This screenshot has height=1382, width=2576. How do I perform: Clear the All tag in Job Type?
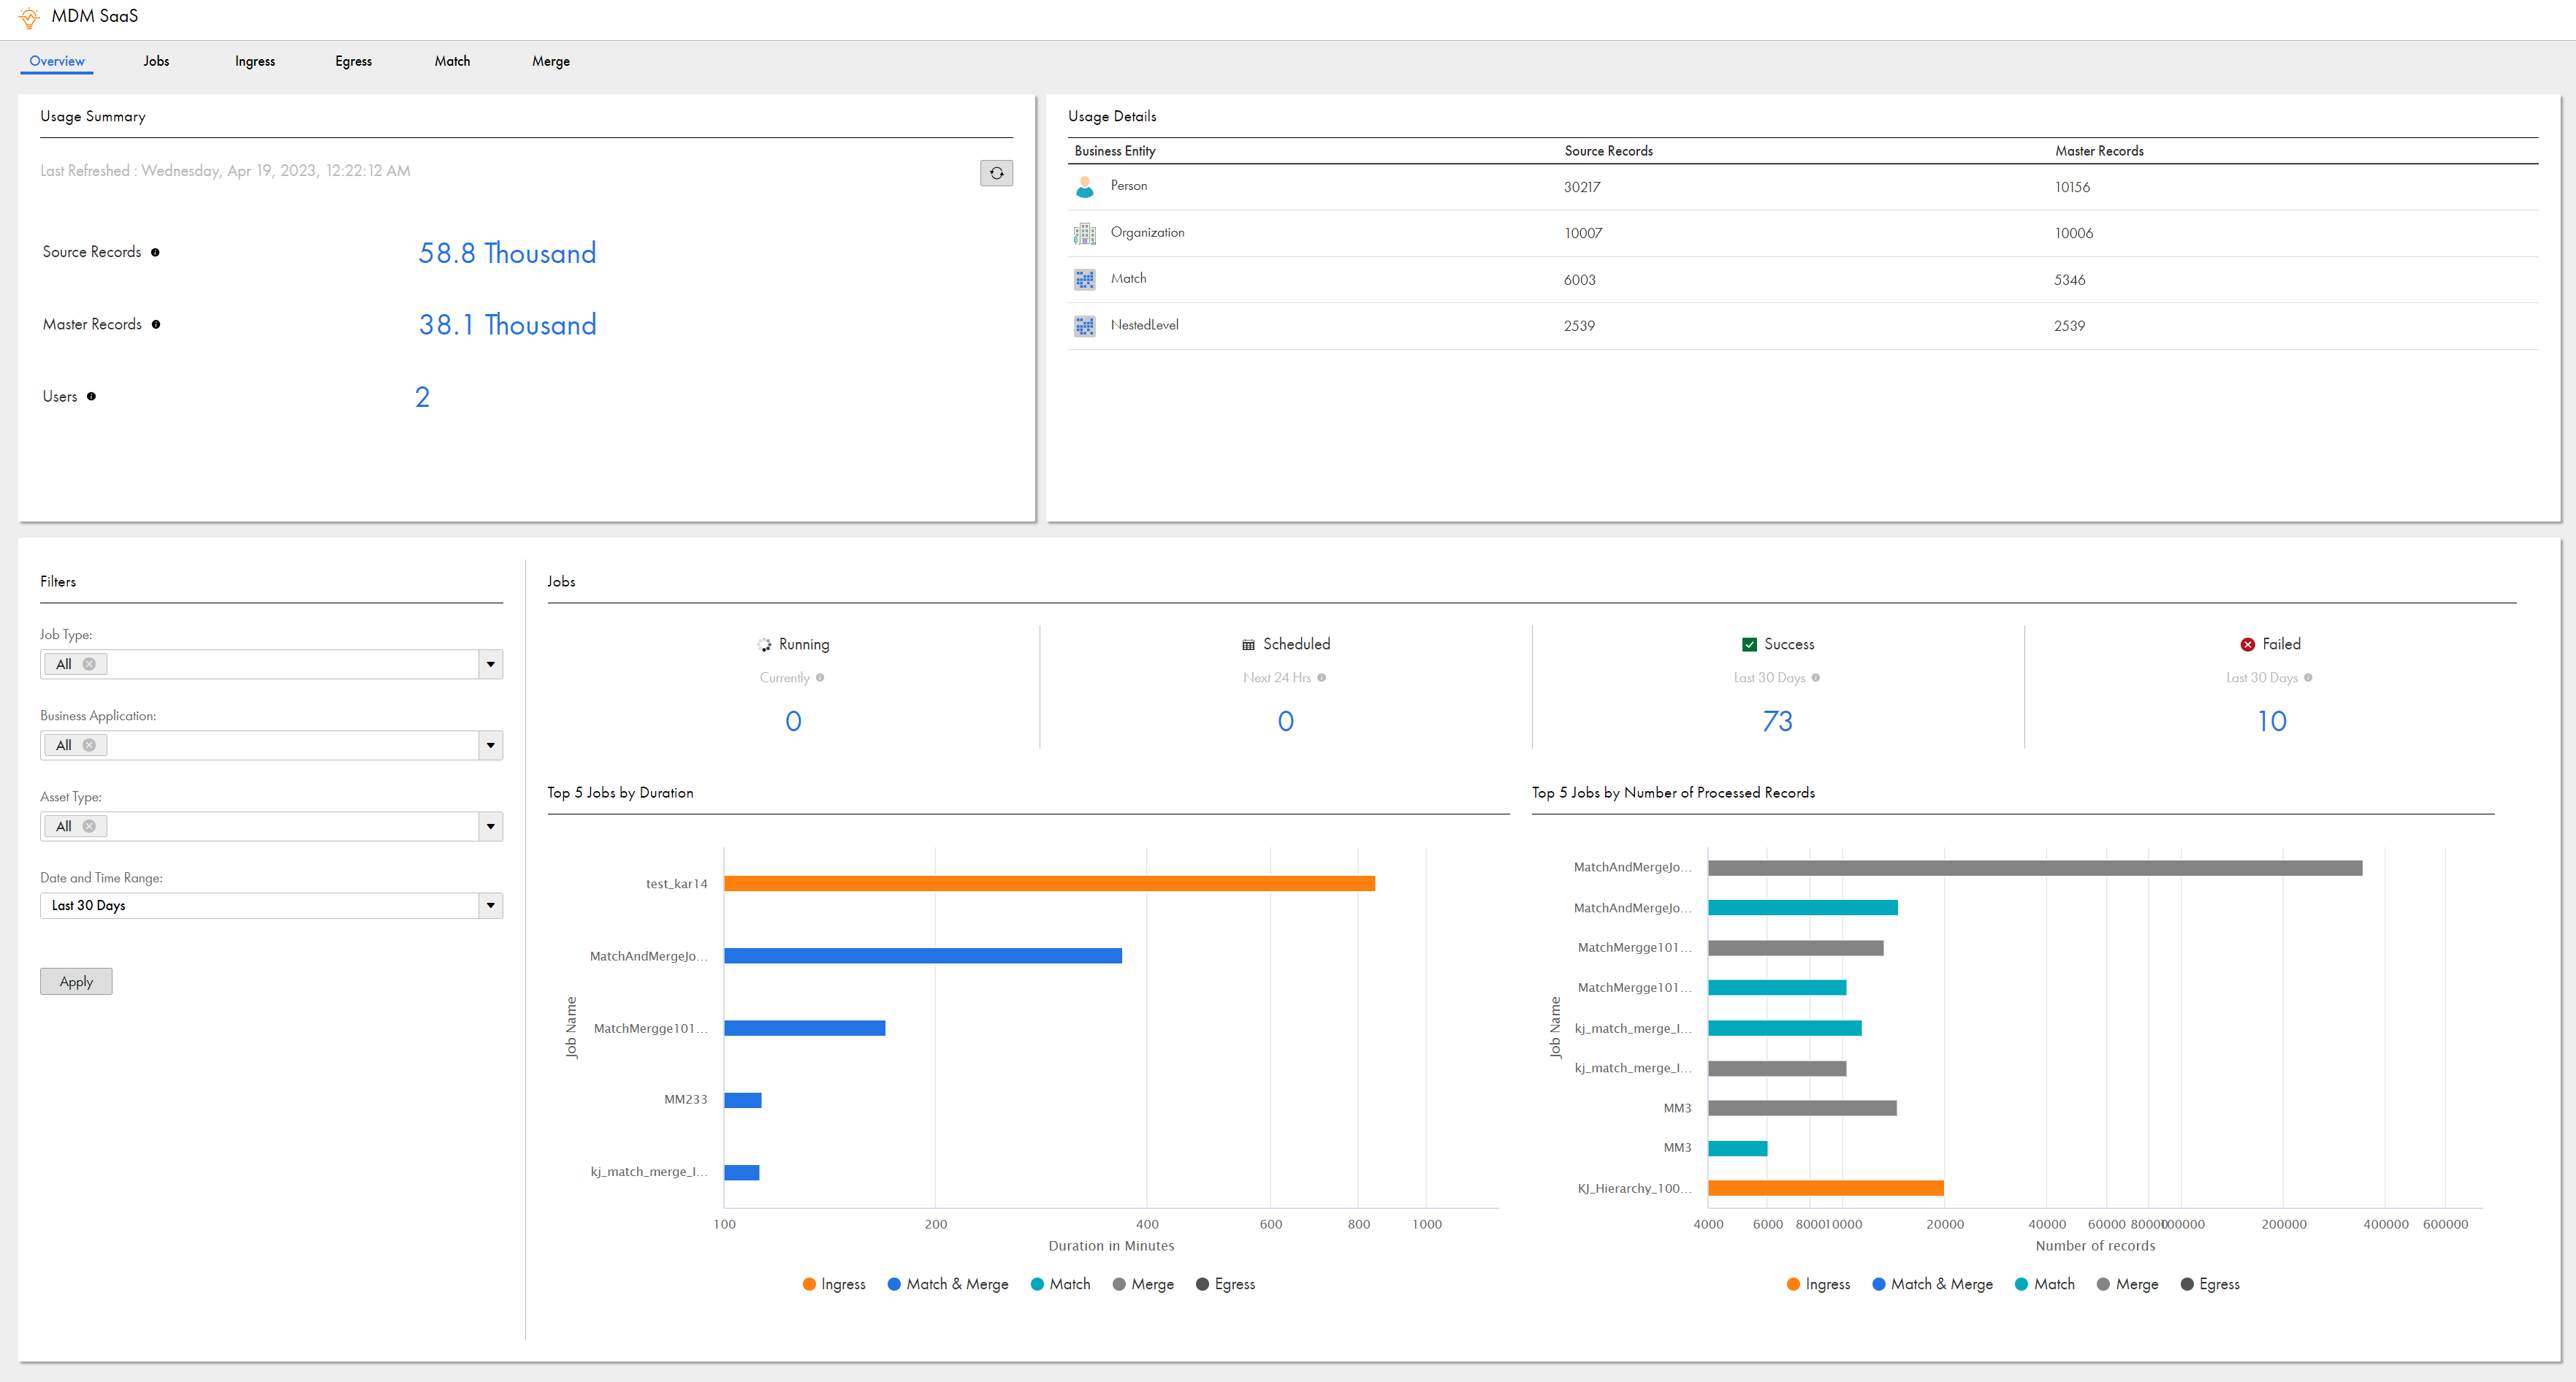(x=89, y=664)
